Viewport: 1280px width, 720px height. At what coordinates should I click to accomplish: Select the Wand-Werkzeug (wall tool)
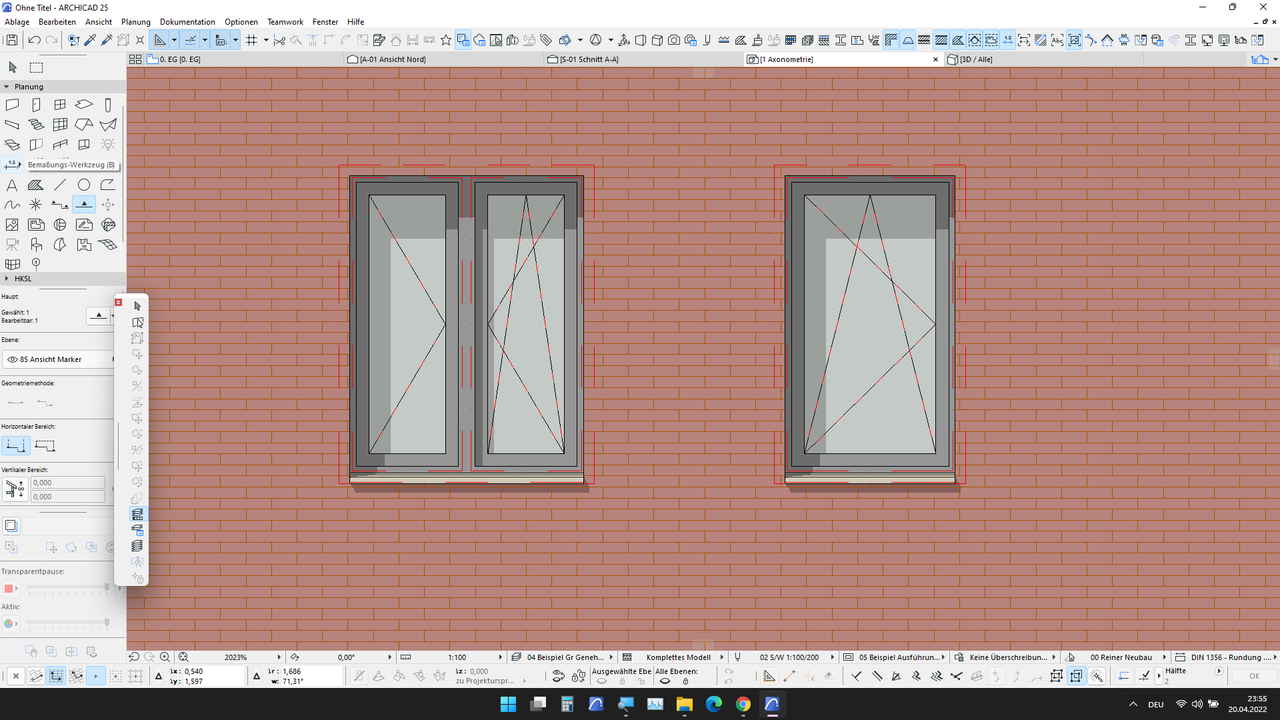click(11, 104)
